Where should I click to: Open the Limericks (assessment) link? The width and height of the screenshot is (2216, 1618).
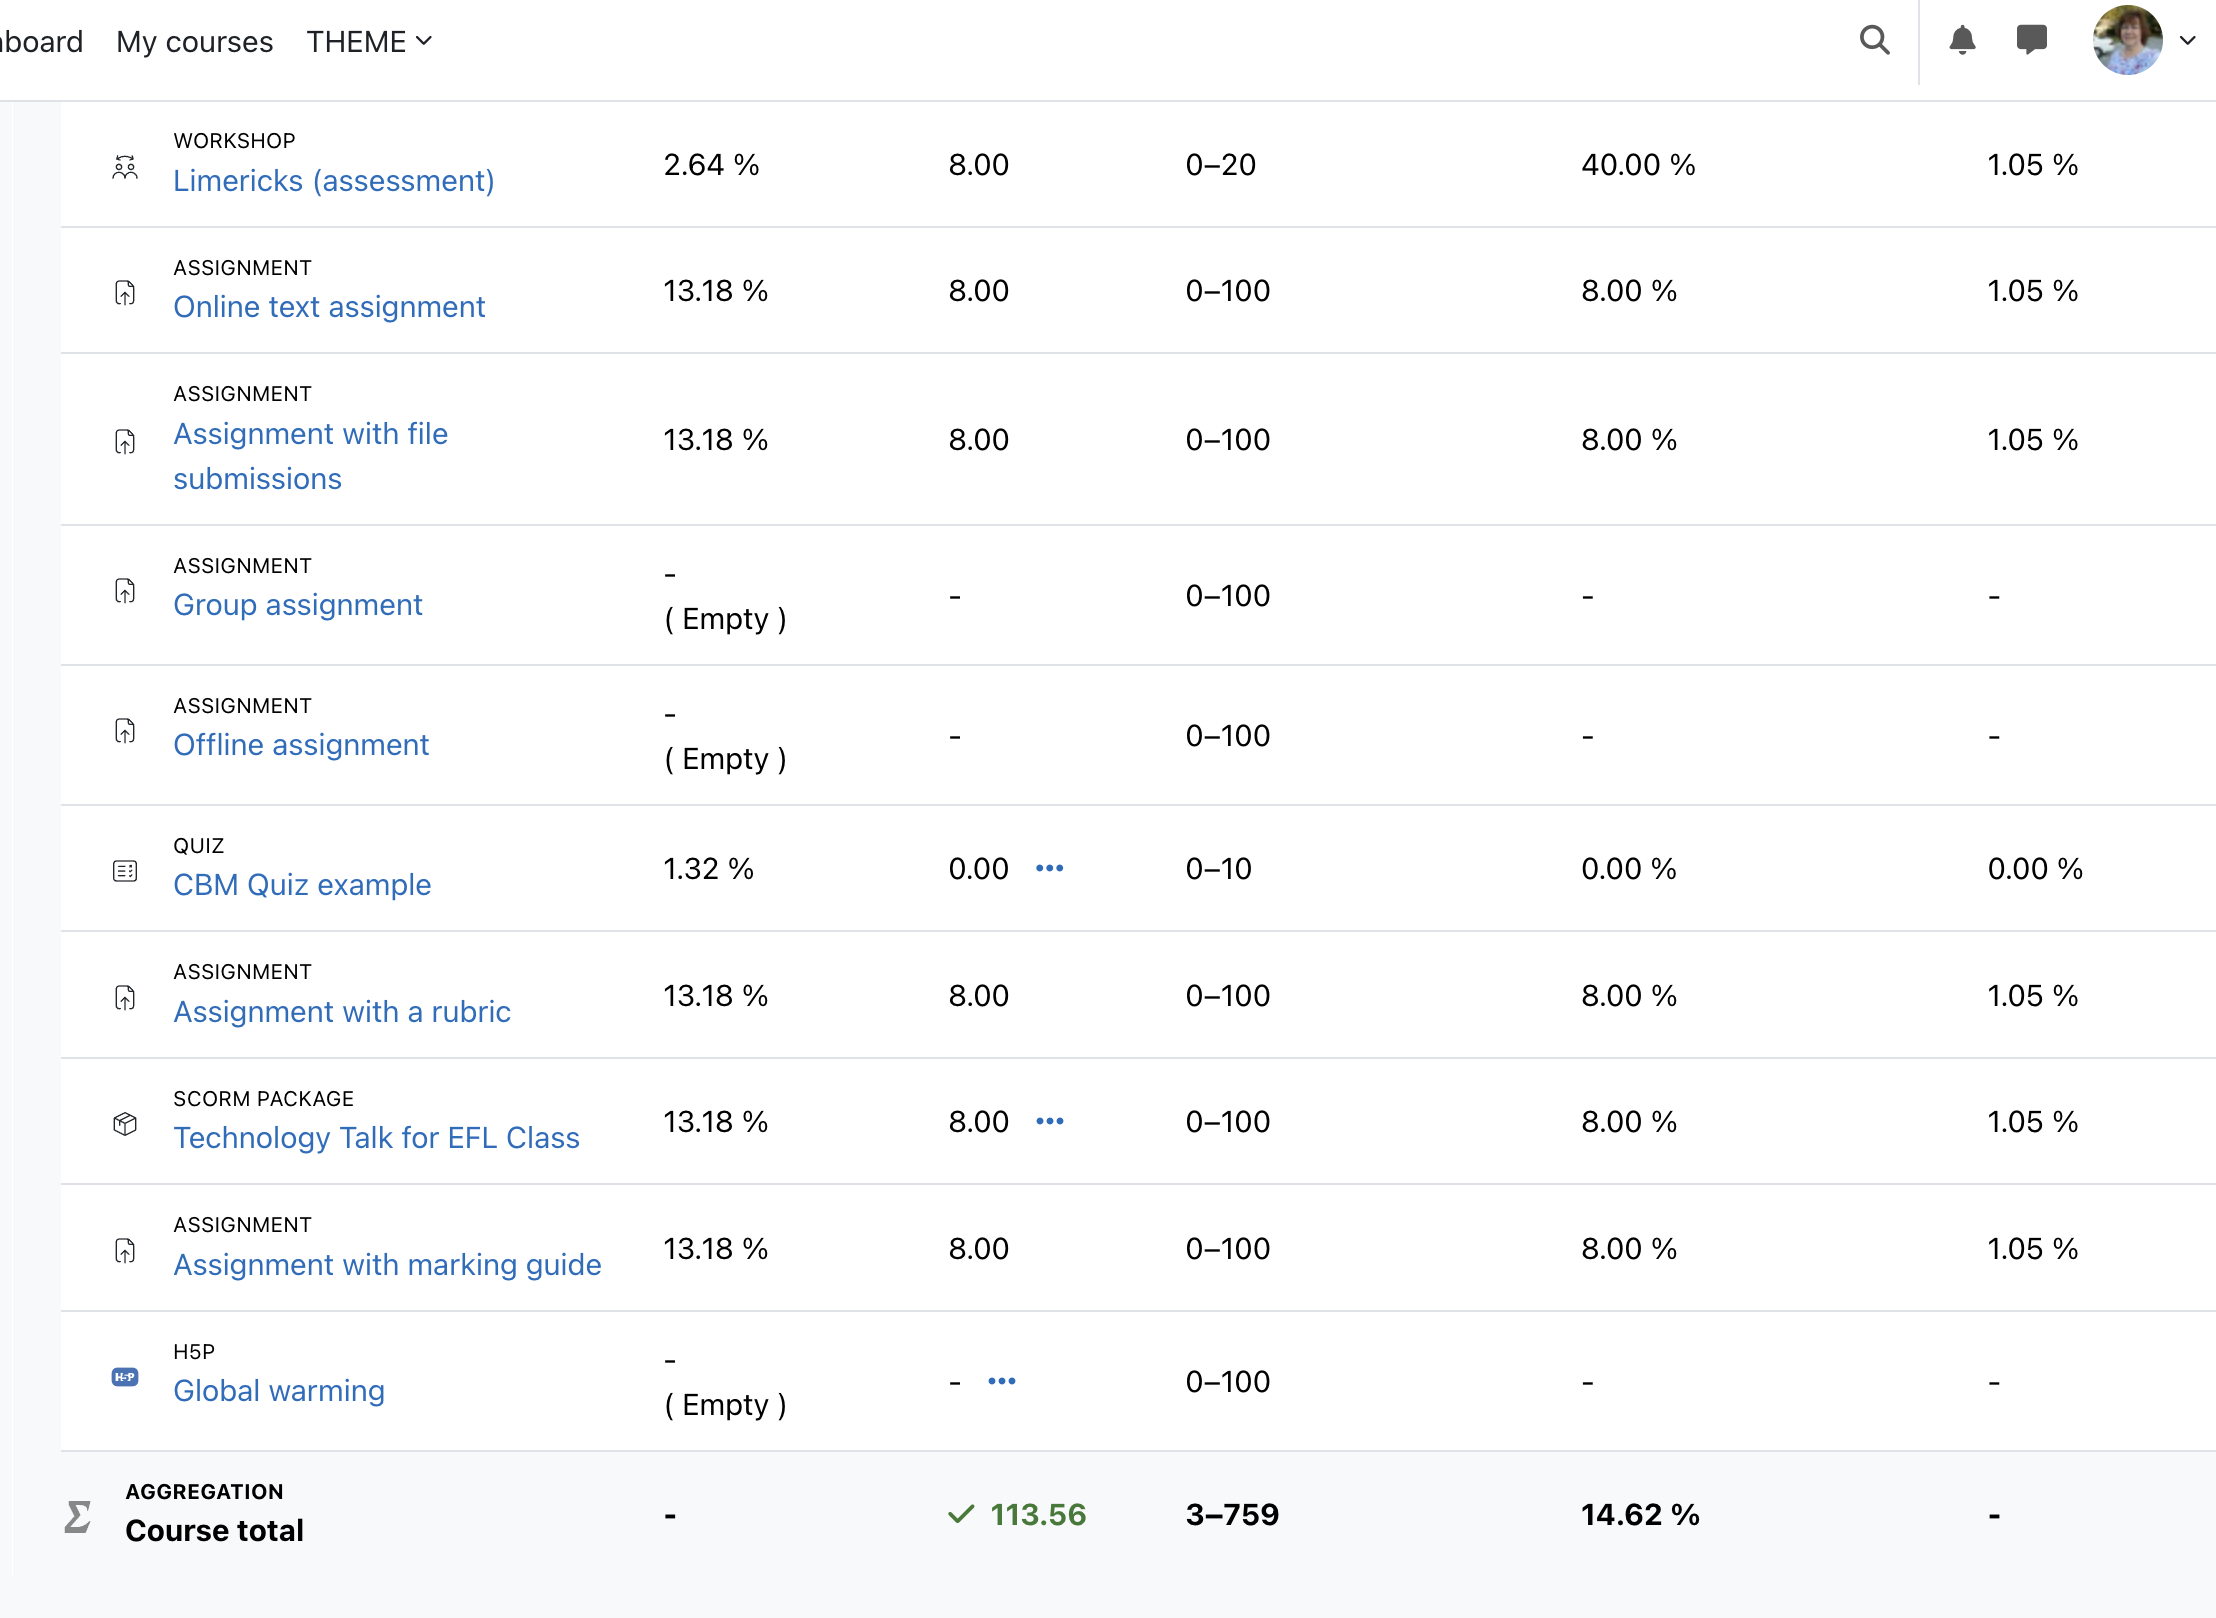click(x=334, y=181)
